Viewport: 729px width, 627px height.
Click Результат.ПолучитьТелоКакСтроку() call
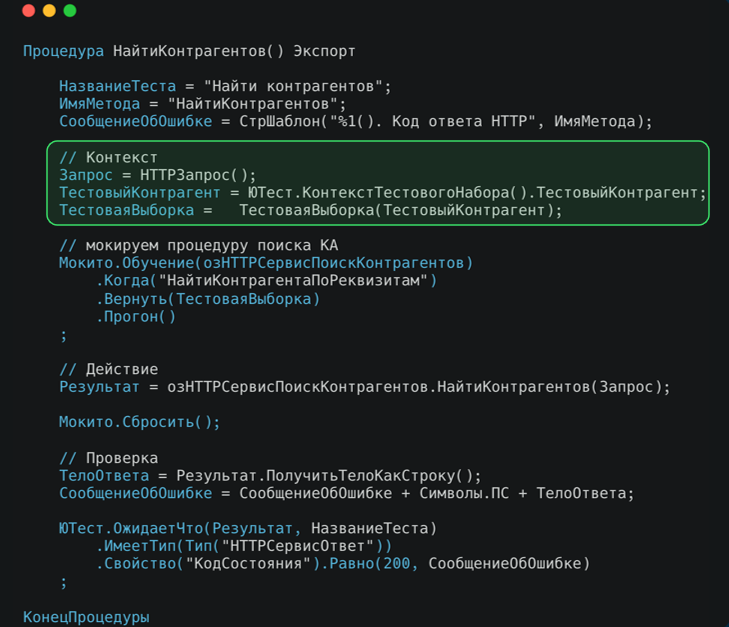(325, 475)
